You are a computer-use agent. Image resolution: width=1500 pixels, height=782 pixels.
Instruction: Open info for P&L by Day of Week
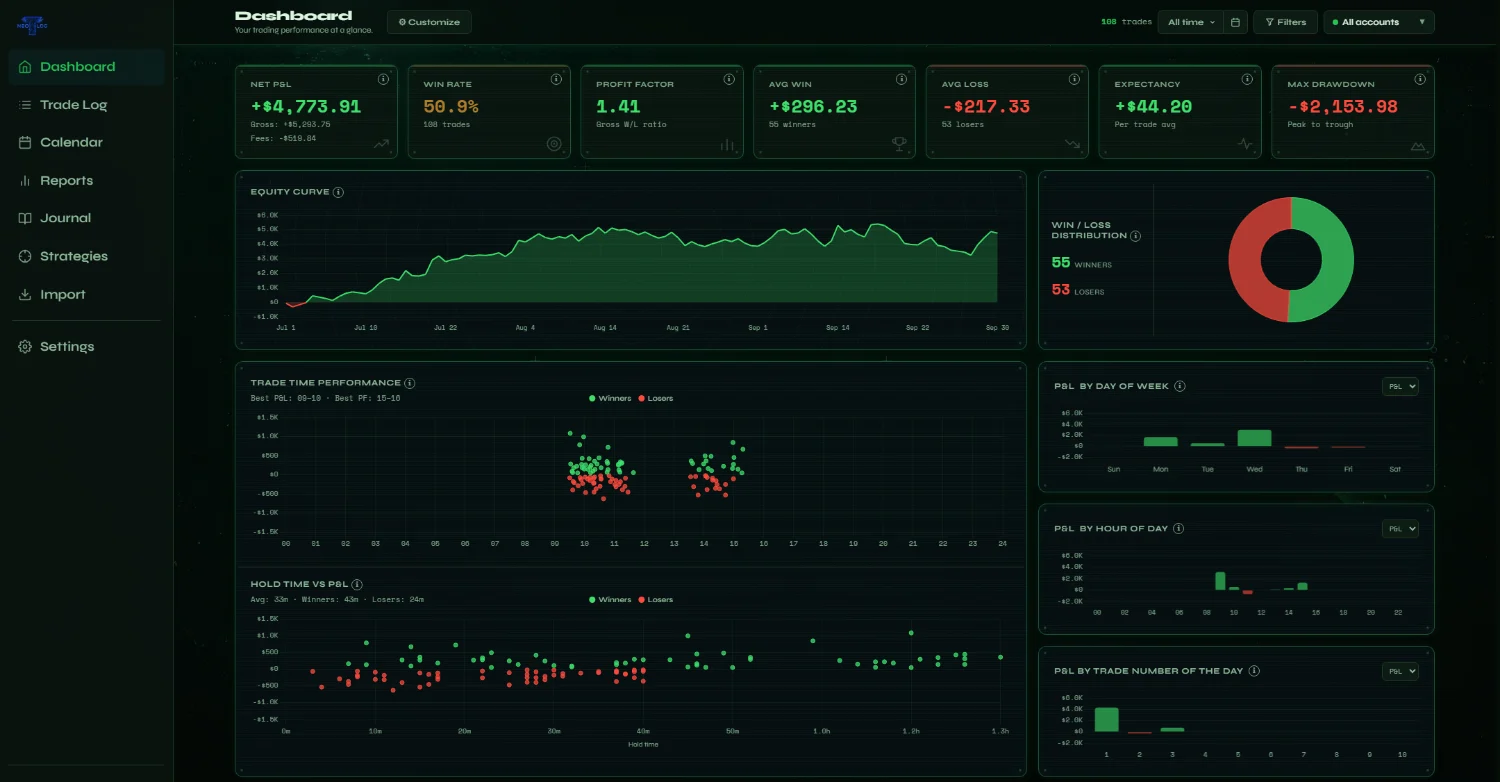[x=1180, y=386]
